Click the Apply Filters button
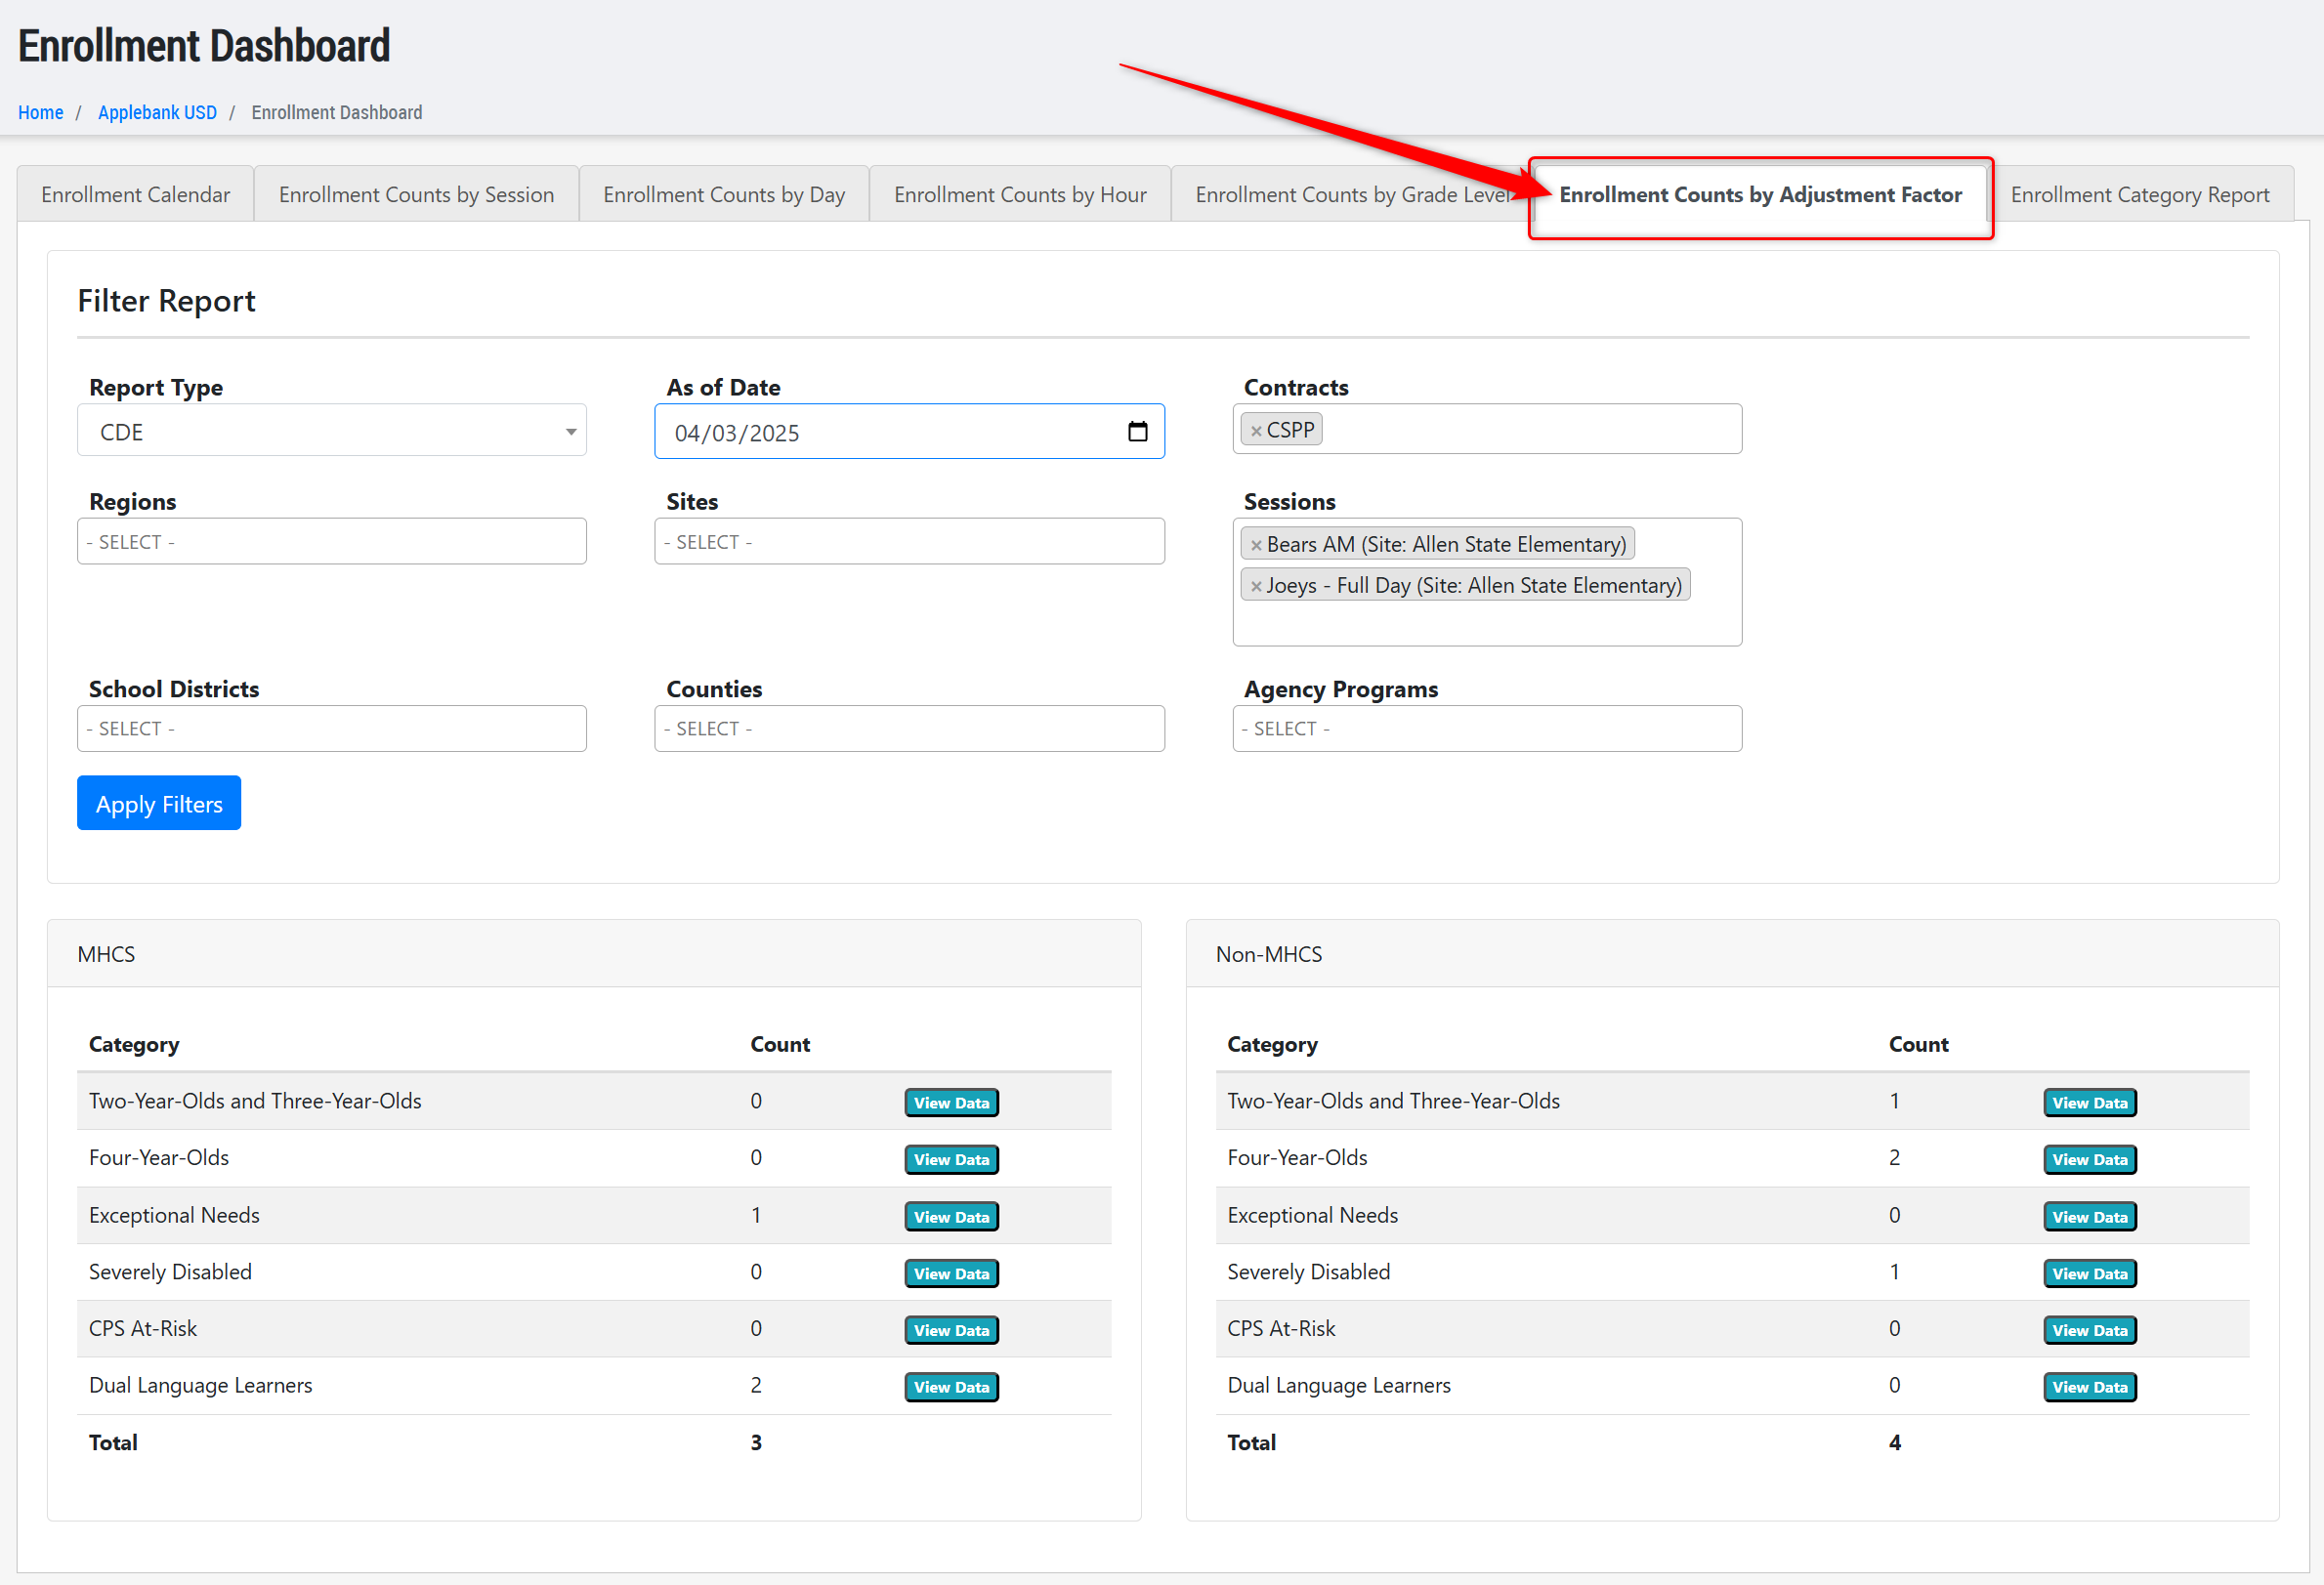Image resolution: width=2324 pixels, height=1585 pixels. click(159, 804)
